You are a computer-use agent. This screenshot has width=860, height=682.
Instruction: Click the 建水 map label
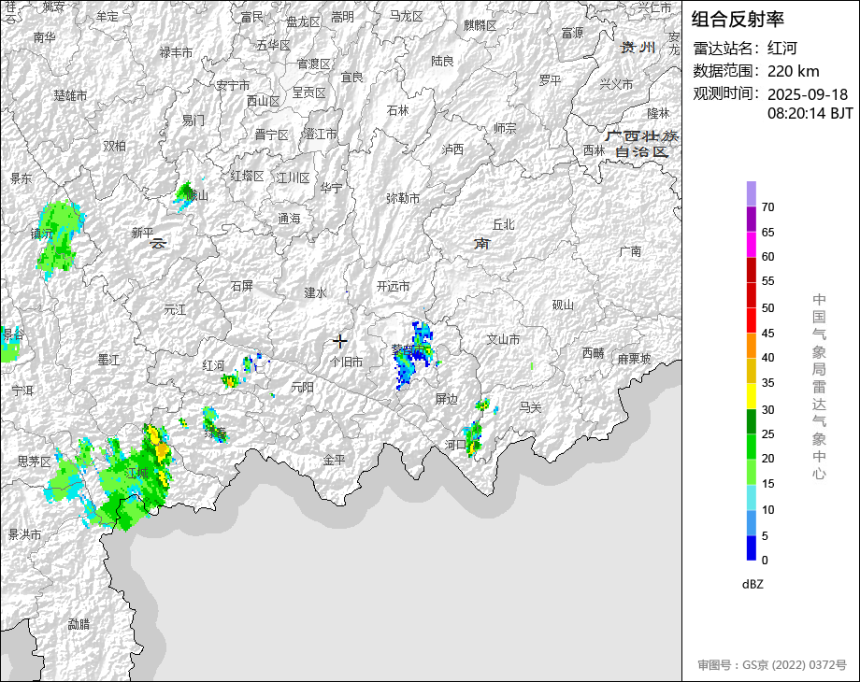[315, 293]
